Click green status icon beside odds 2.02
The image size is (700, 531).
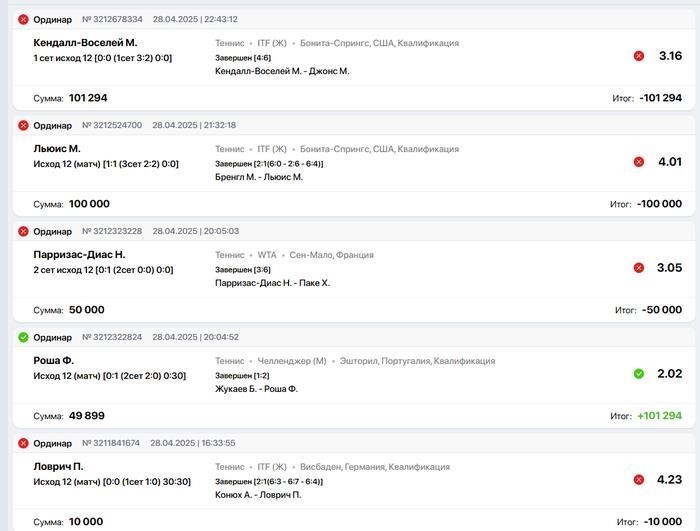click(639, 373)
